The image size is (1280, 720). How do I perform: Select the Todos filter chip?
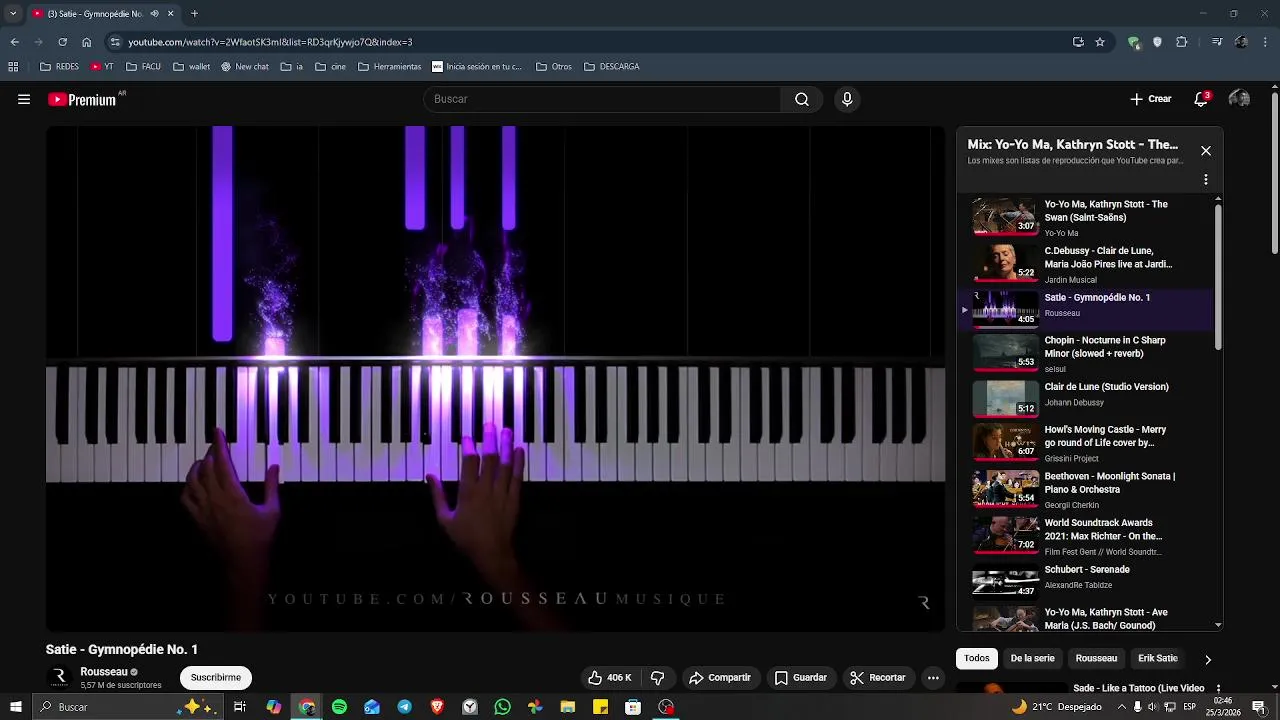click(x=977, y=658)
